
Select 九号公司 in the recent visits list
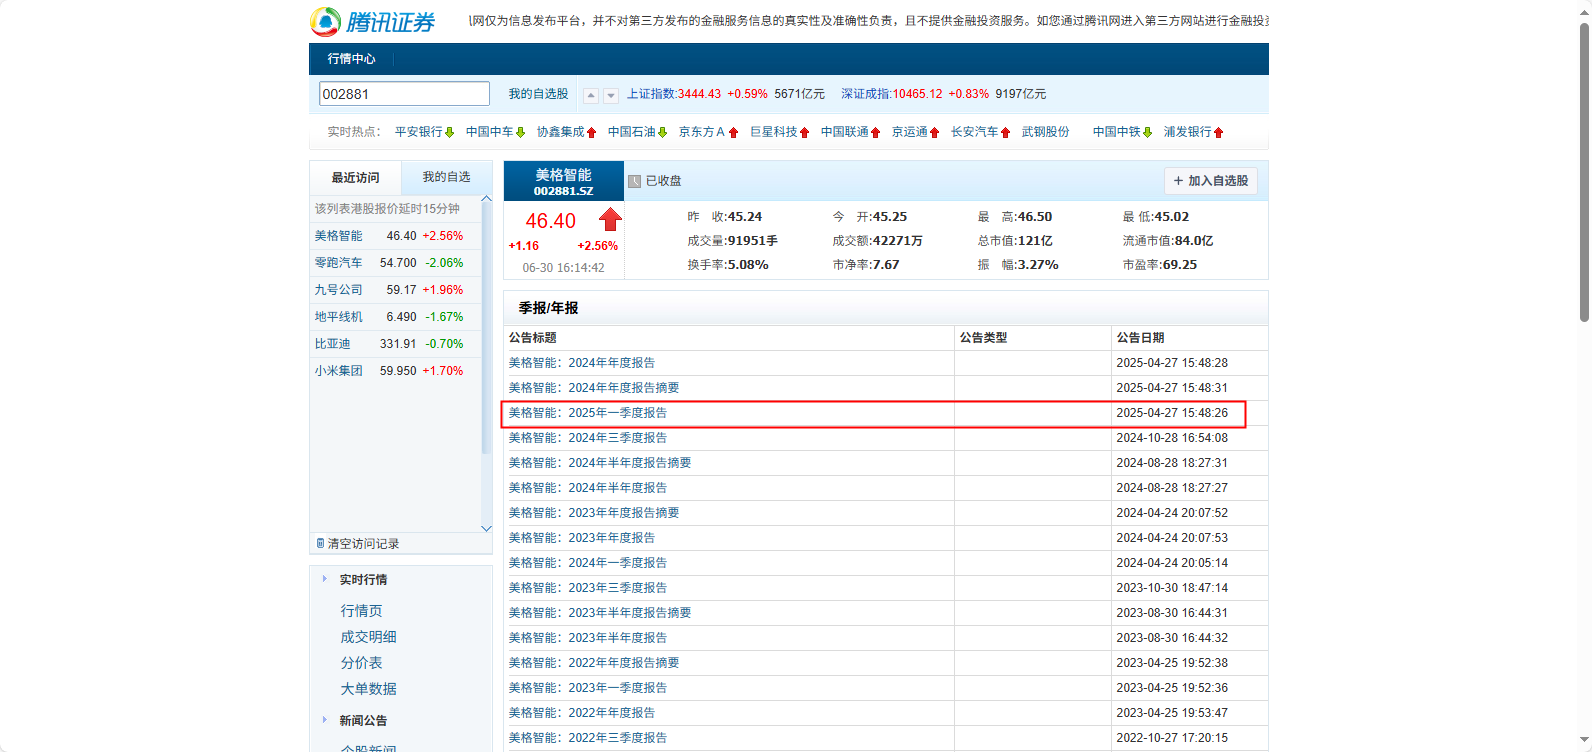[x=339, y=290]
